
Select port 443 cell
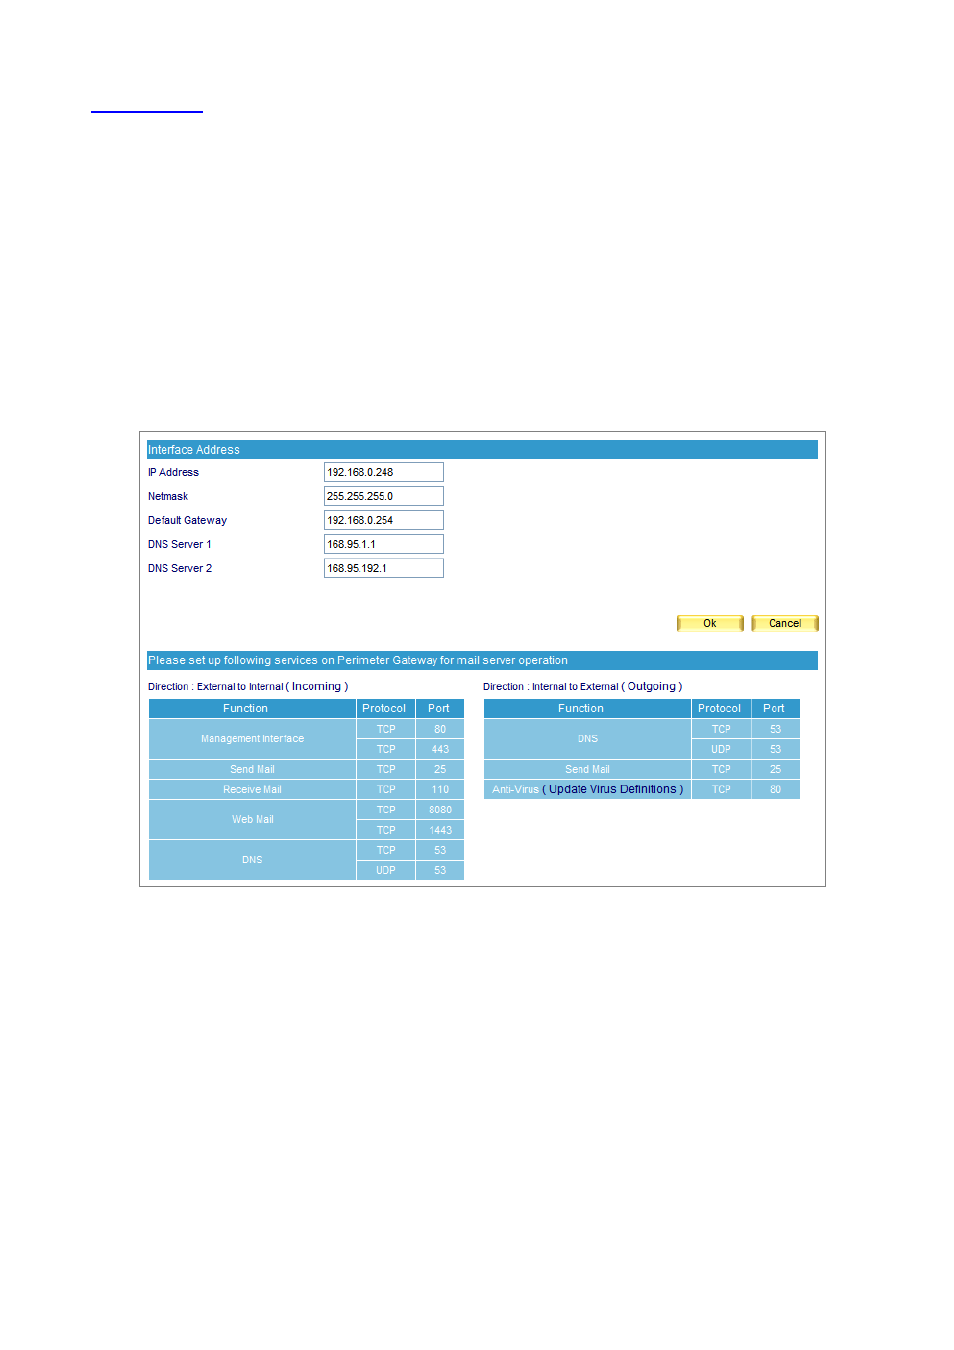pyautogui.click(x=440, y=749)
